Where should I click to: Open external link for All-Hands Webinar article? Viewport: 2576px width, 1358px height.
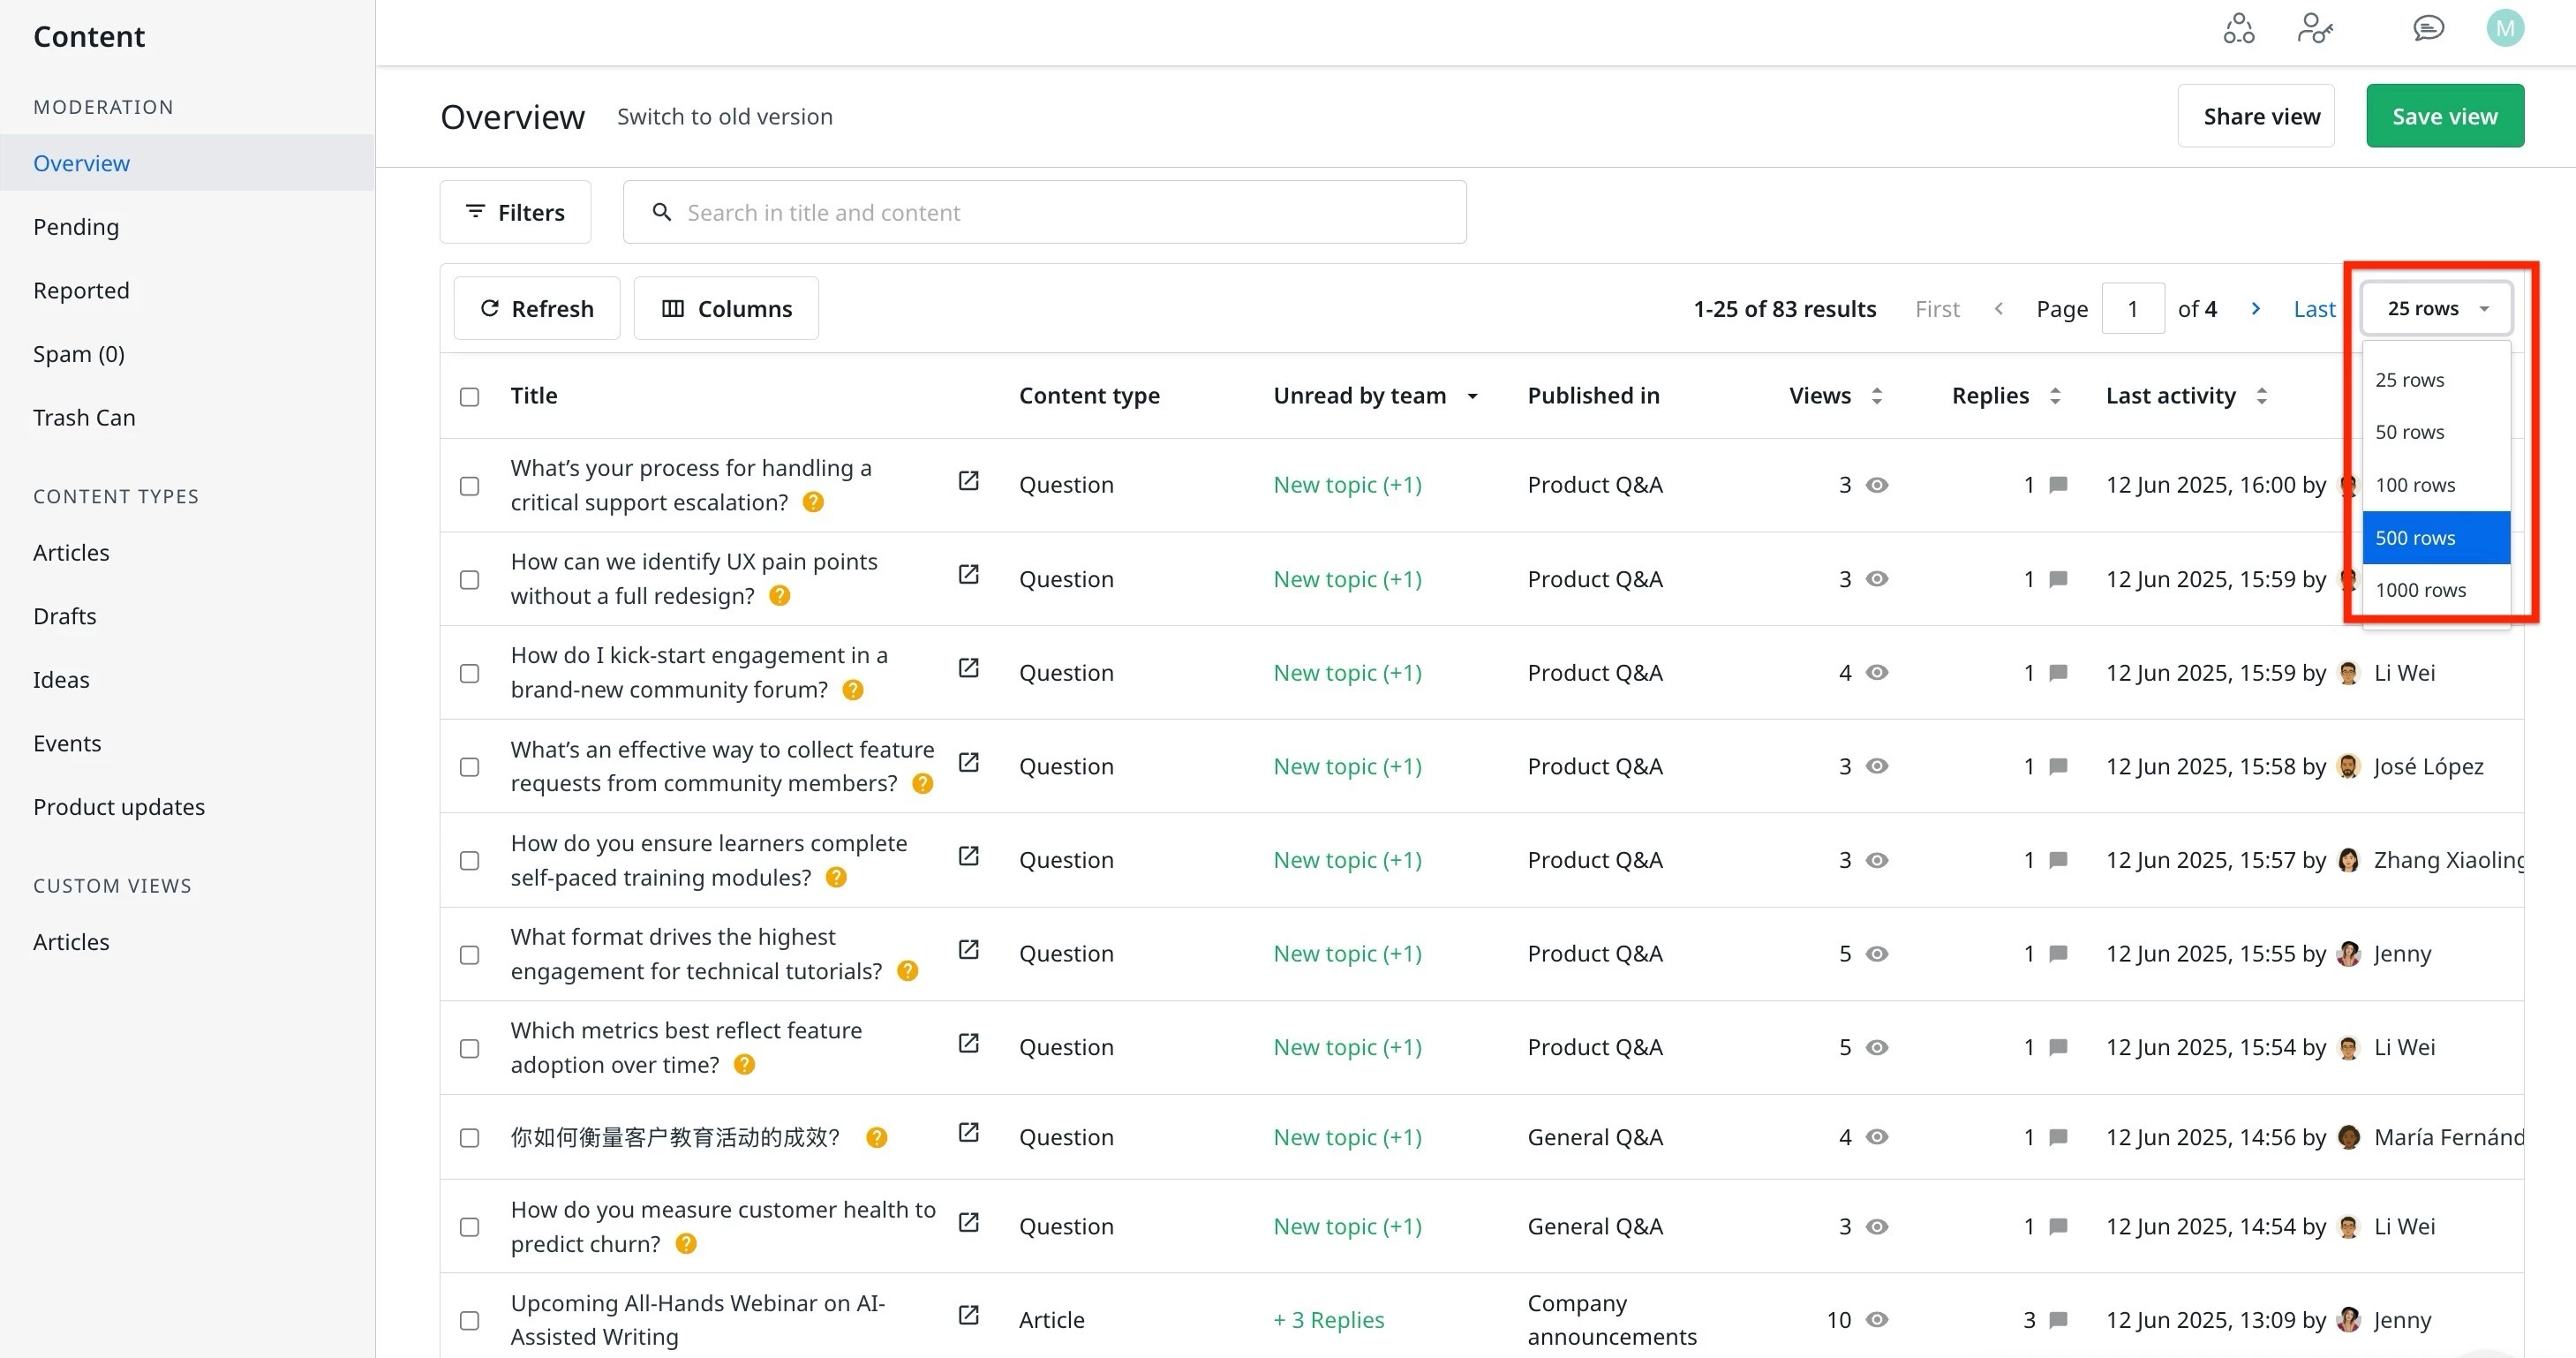click(968, 1315)
